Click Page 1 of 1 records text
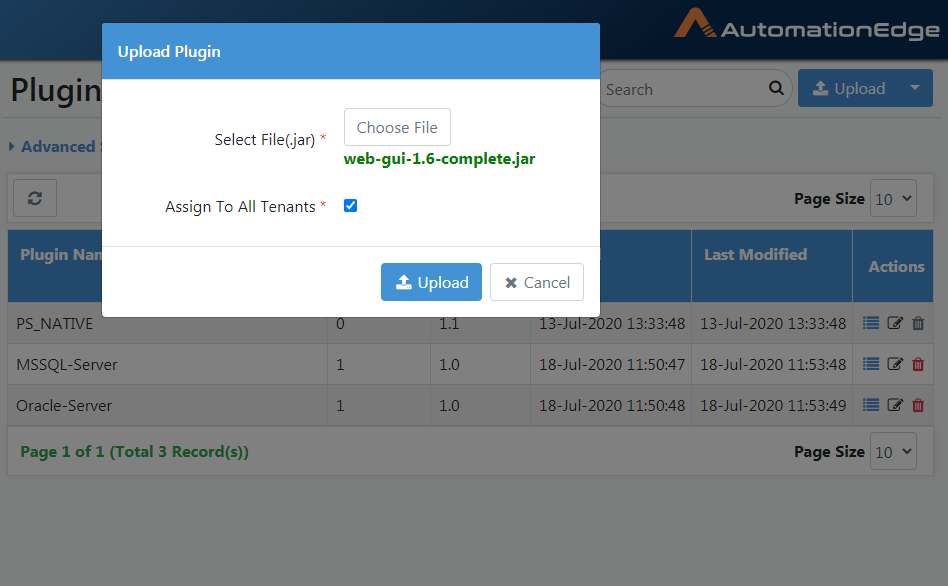The width and height of the screenshot is (948, 586). coord(134,452)
